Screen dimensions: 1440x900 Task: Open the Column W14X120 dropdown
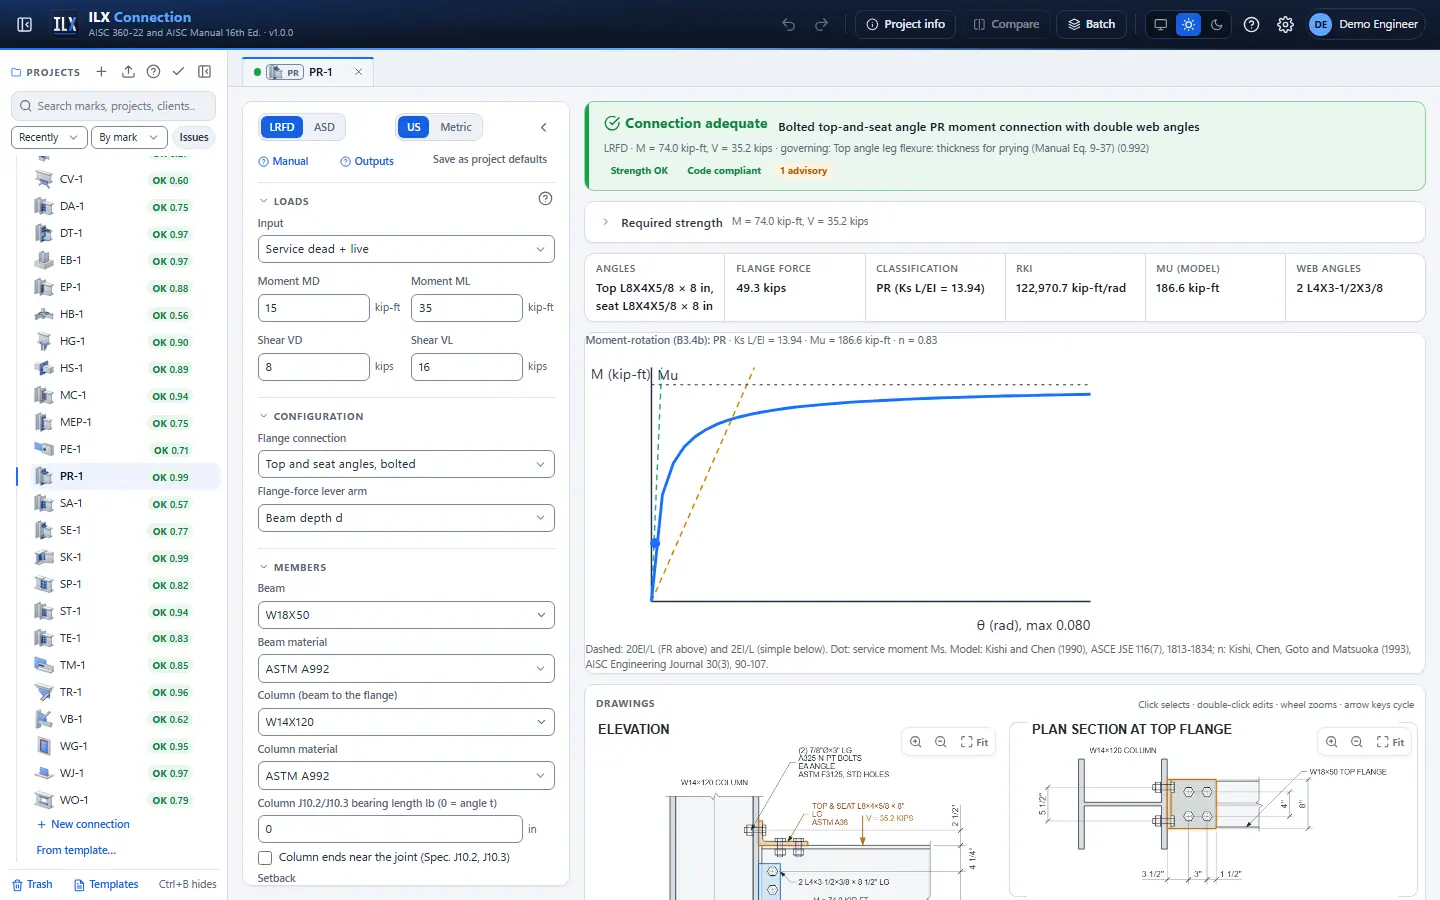click(x=406, y=722)
